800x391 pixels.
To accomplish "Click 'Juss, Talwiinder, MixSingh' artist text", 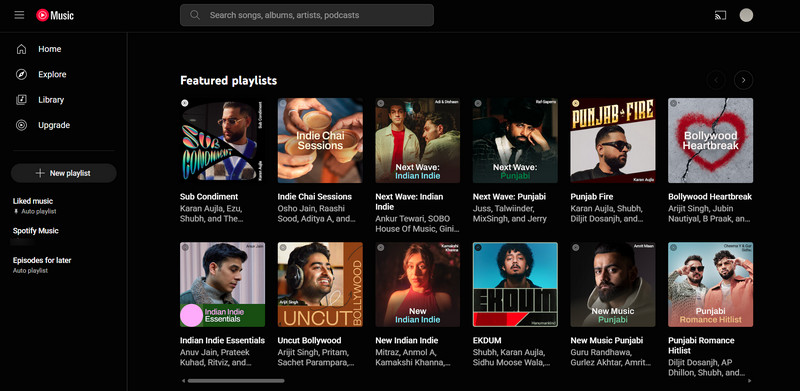I will (x=510, y=214).
